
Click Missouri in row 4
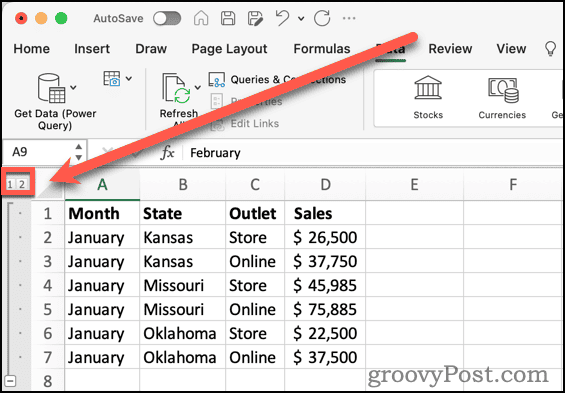[x=183, y=285]
